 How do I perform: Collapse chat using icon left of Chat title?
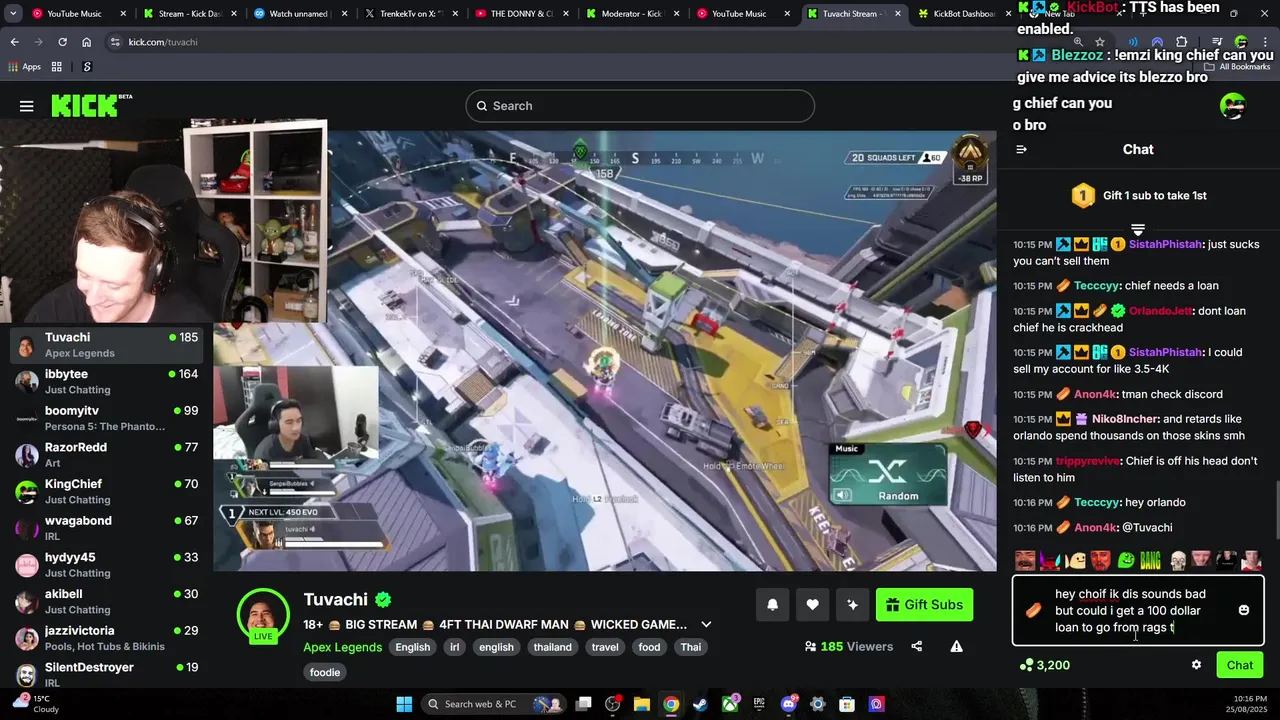point(1021,150)
